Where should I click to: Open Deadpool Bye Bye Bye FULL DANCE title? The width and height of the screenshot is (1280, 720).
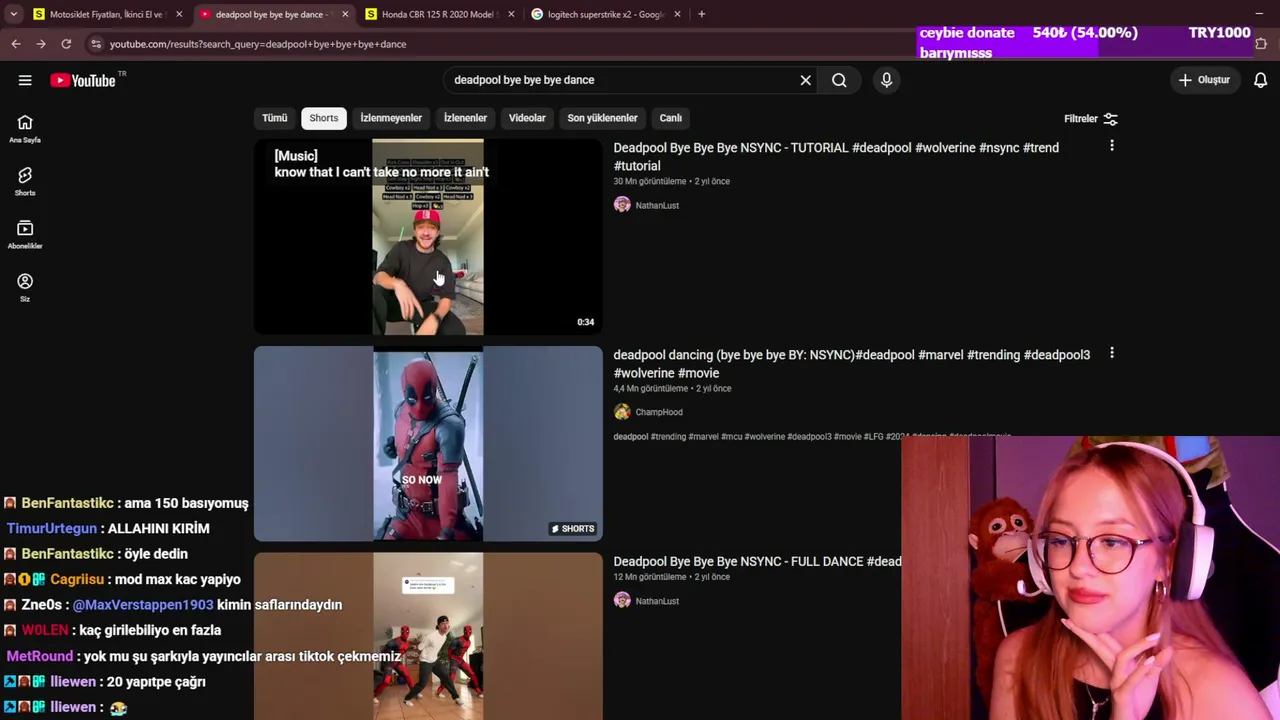click(x=757, y=562)
